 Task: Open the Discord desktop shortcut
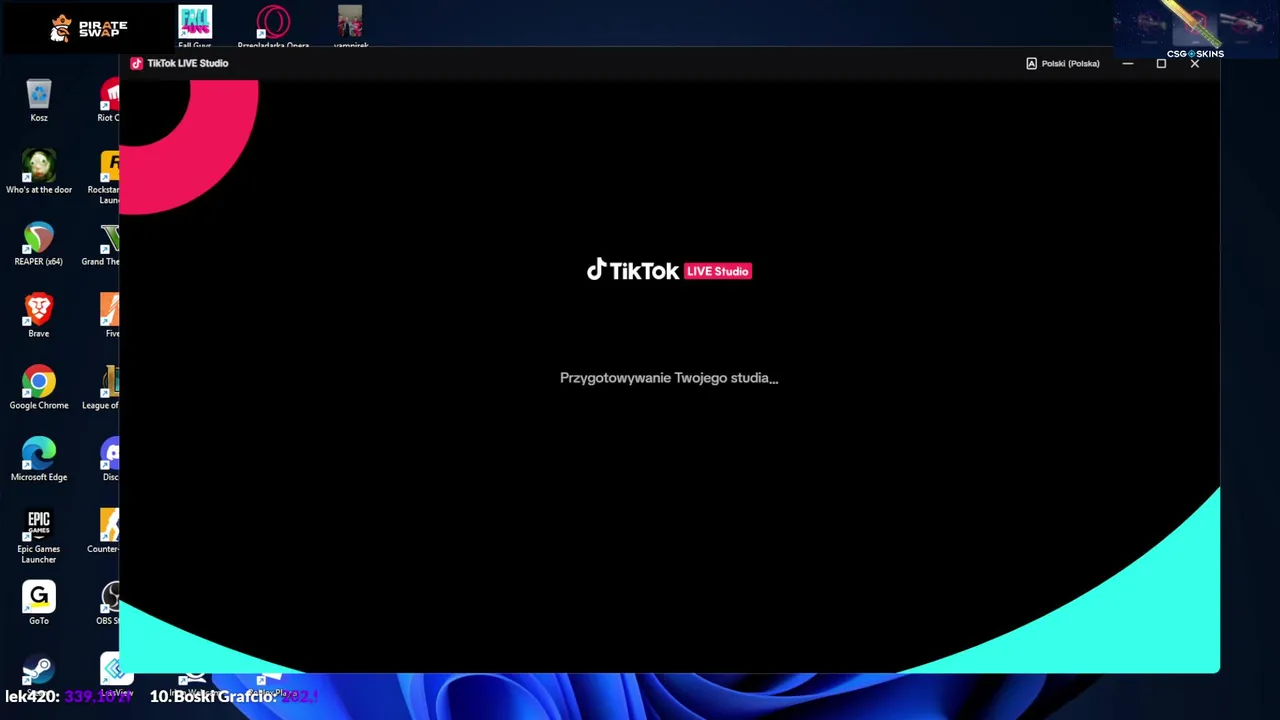pos(110,461)
